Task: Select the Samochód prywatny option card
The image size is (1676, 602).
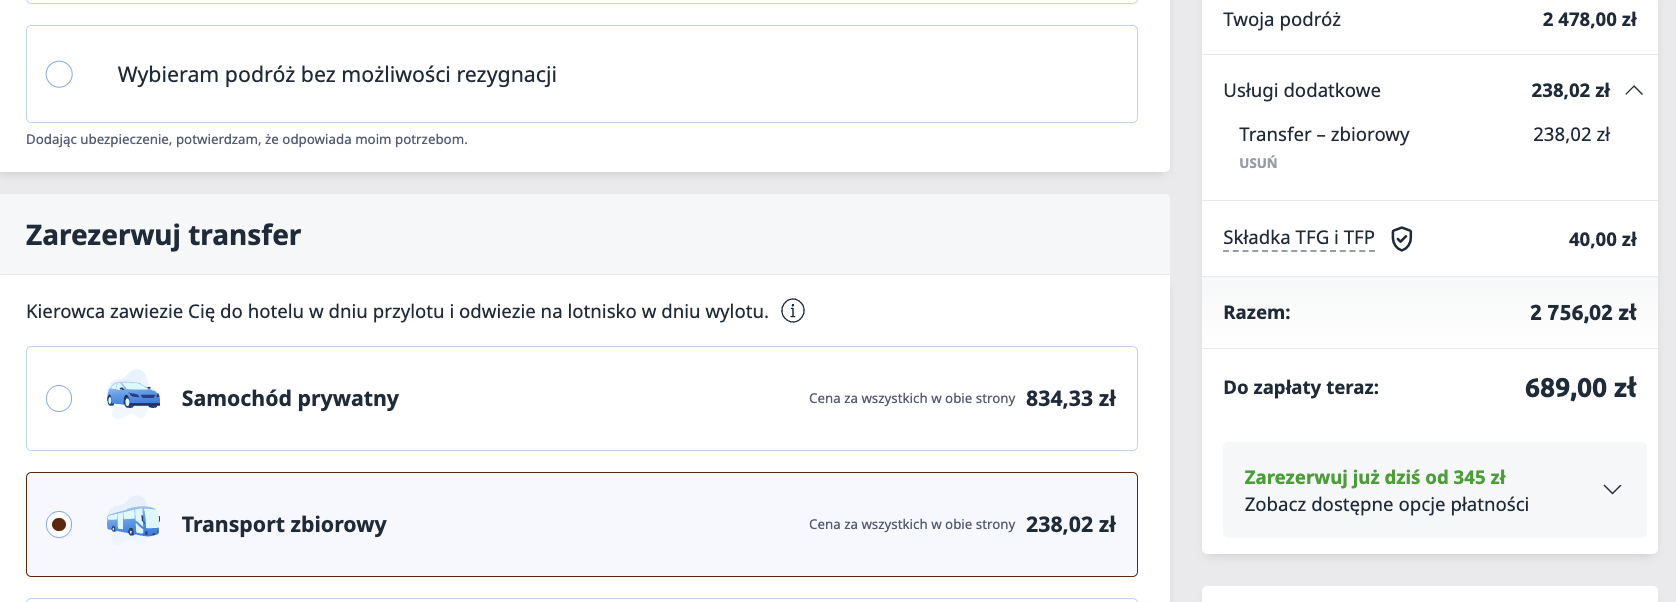Action: pyautogui.click(x=583, y=398)
